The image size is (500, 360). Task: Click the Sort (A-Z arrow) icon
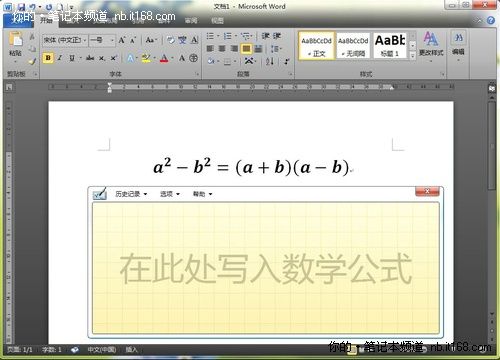coord(270,61)
